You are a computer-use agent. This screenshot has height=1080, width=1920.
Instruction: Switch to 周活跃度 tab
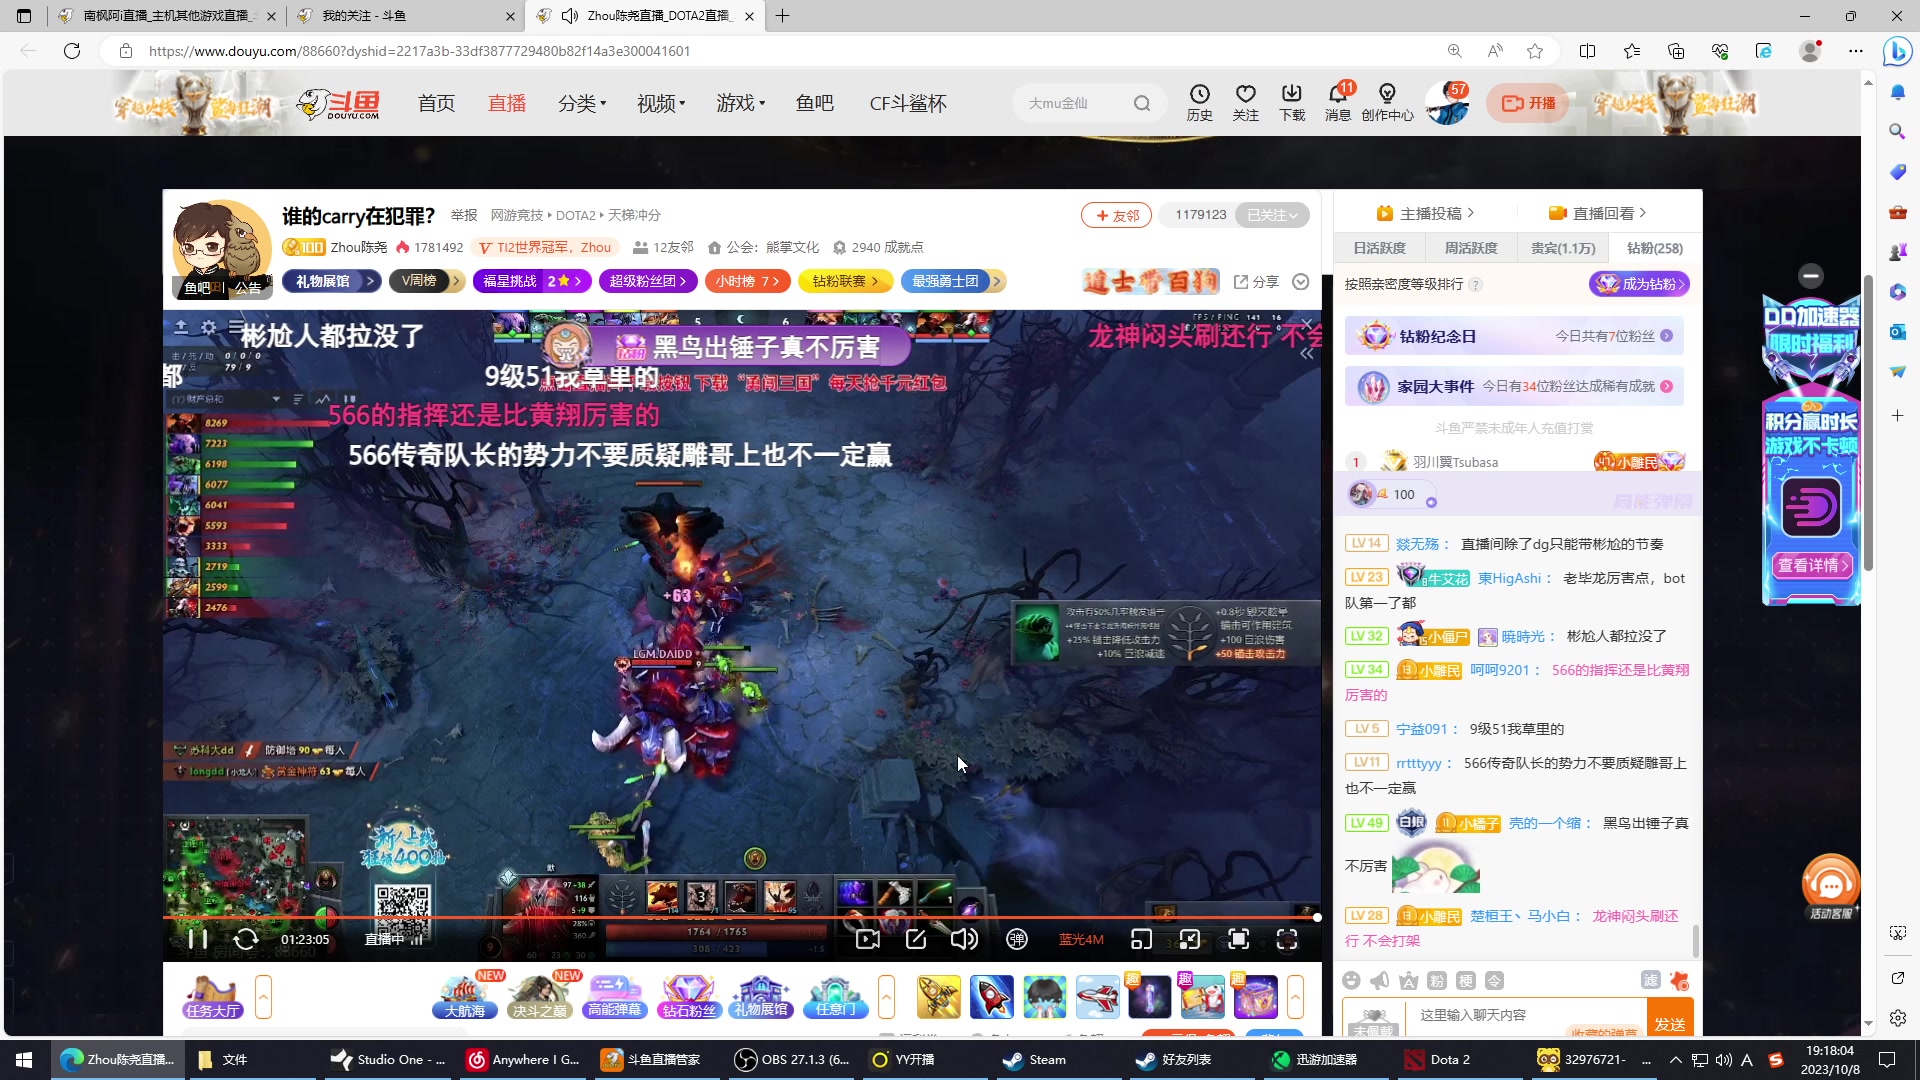(1471, 248)
